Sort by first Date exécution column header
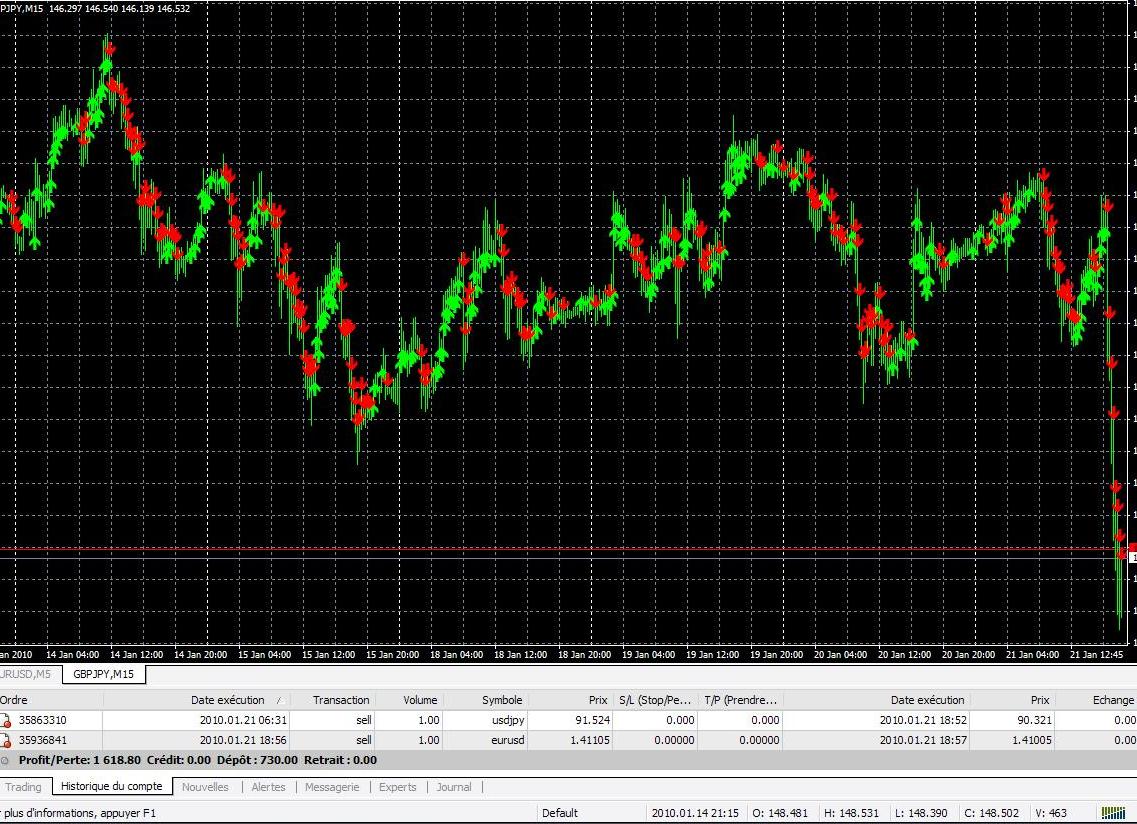 228,700
